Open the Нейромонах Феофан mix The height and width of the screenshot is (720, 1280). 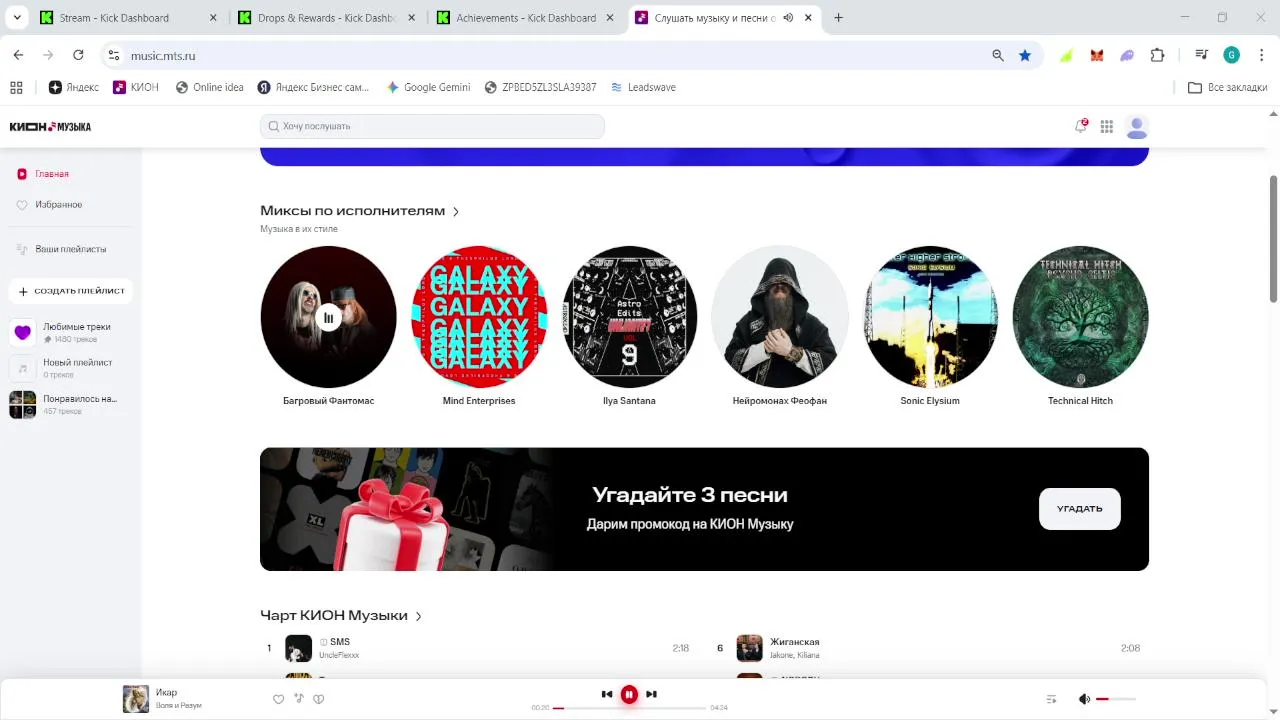780,317
